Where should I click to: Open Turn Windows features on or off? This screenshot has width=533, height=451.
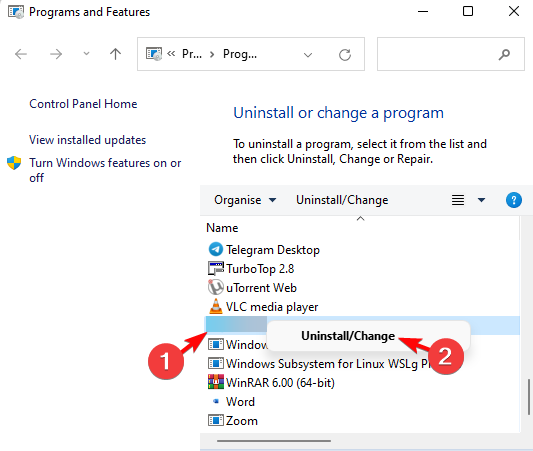[105, 170]
